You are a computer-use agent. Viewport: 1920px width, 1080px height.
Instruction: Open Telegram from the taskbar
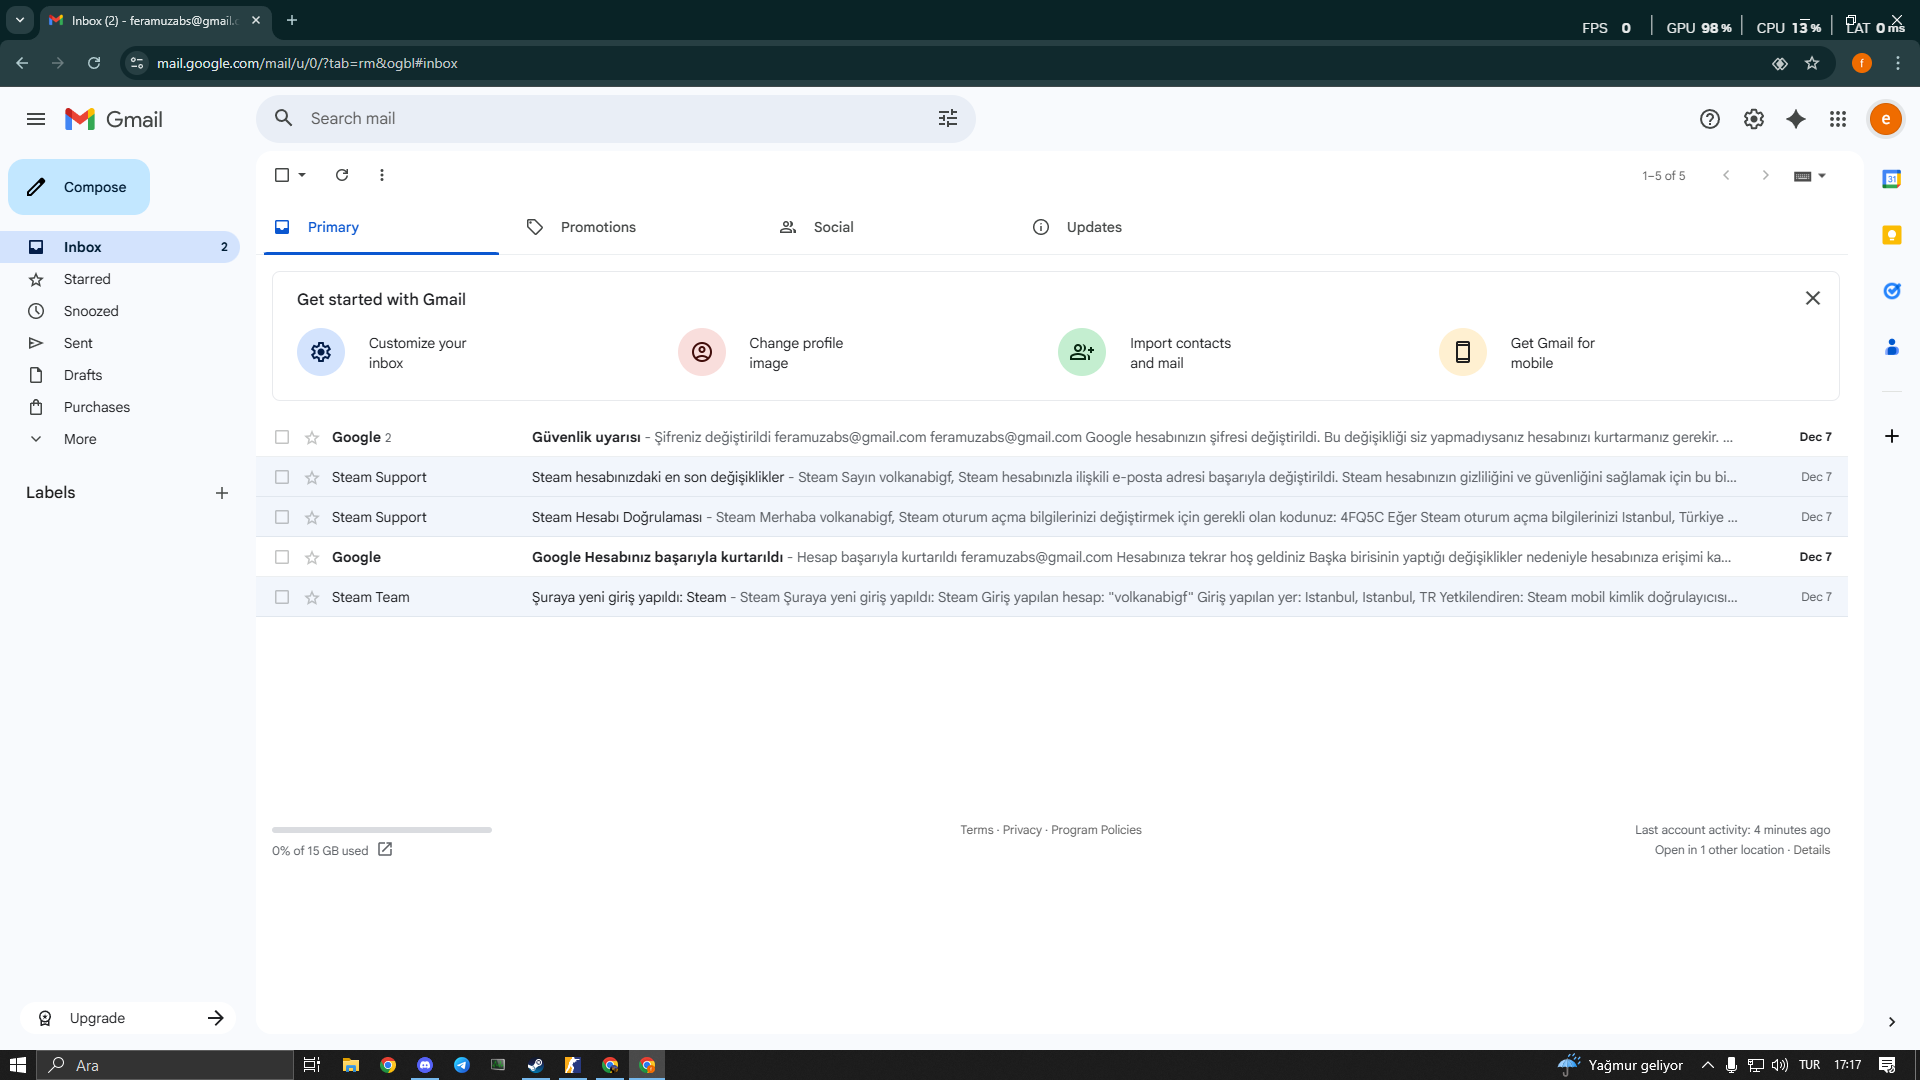click(461, 1065)
